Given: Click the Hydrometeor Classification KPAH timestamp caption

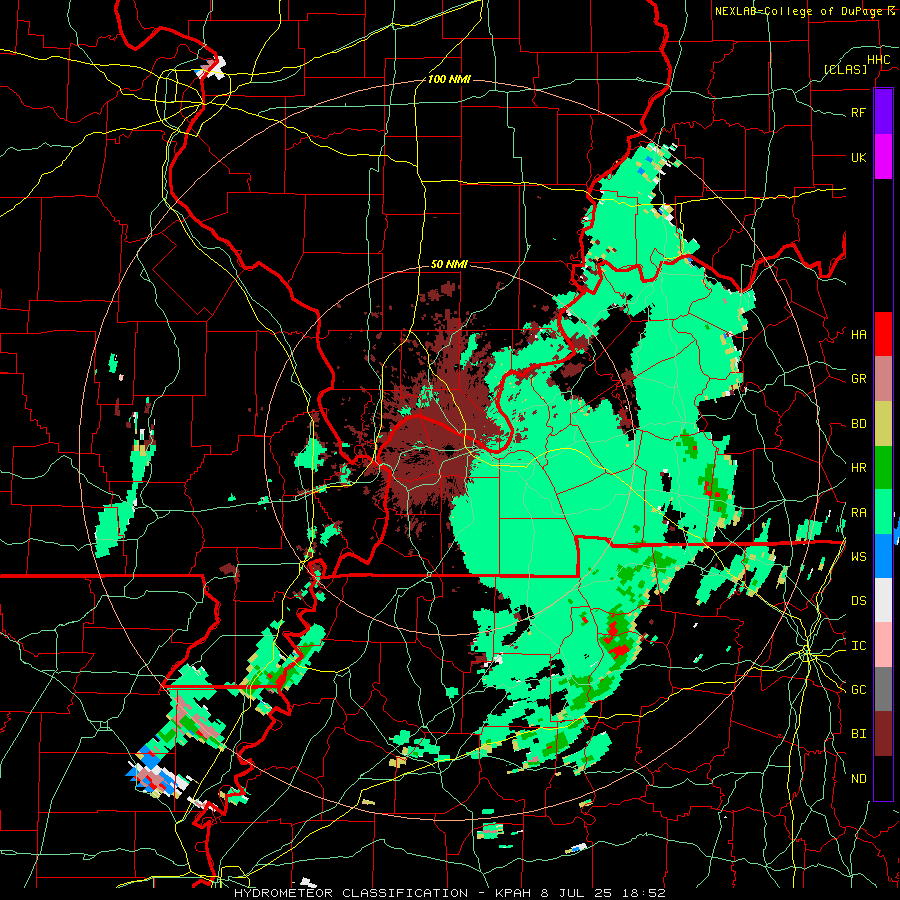Looking at the screenshot, I should (449, 893).
